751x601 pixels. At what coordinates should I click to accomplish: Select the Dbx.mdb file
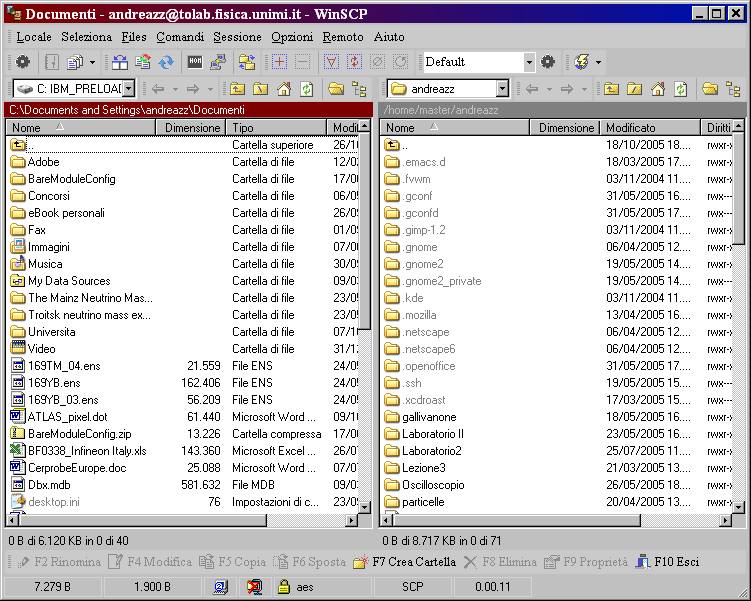click(41, 485)
